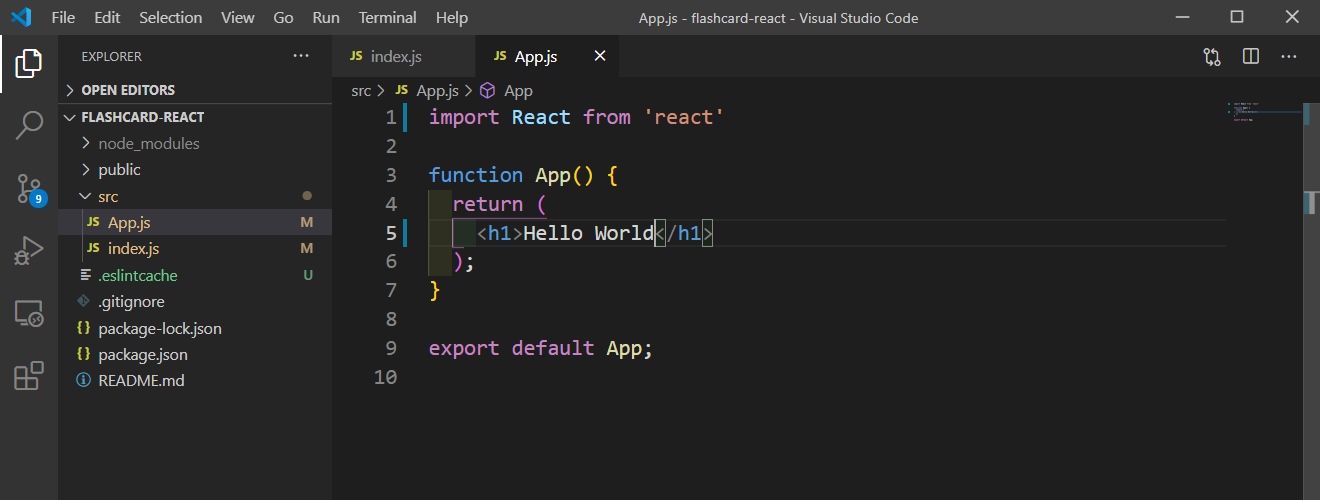Viewport: 1320px width, 500px height.
Task: Open the Extensions view
Action: tap(29, 376)
